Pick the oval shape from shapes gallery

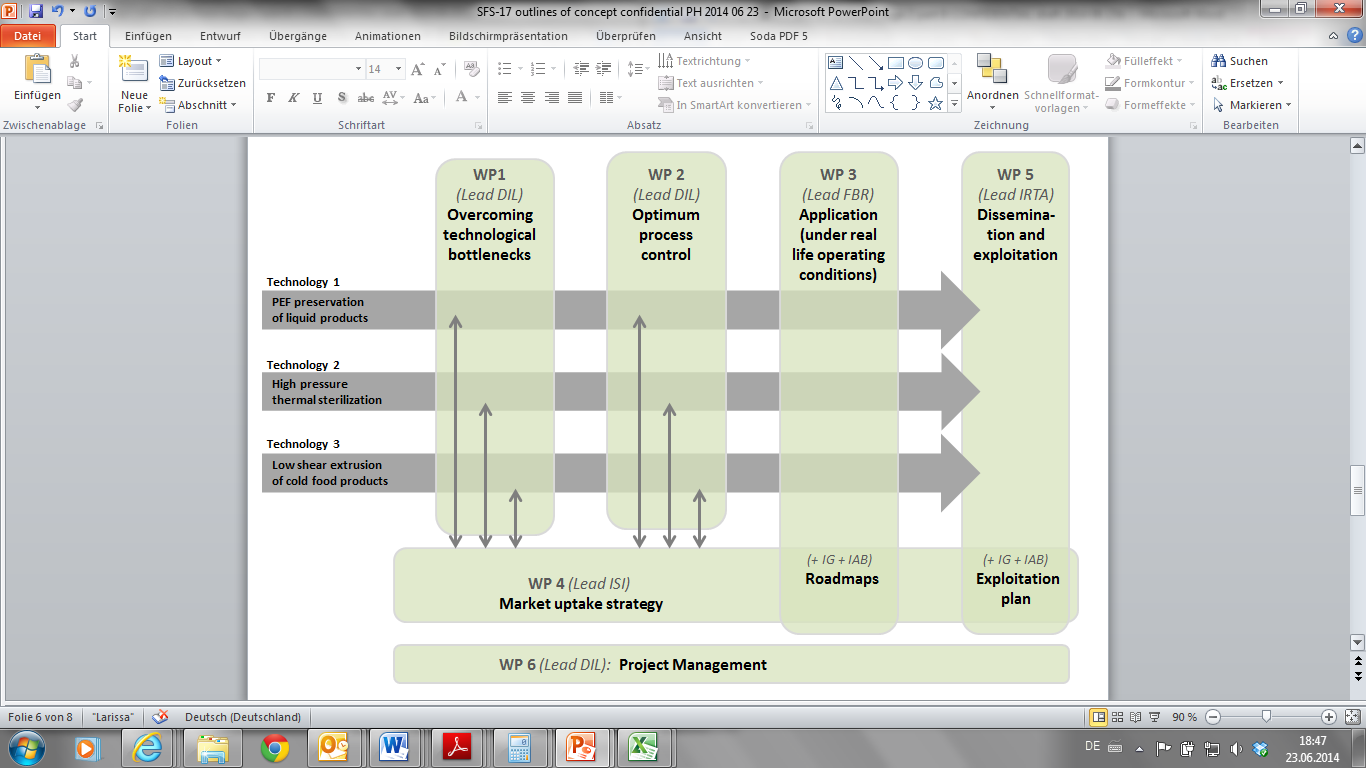pyautogui.click(x=915, y=63)
